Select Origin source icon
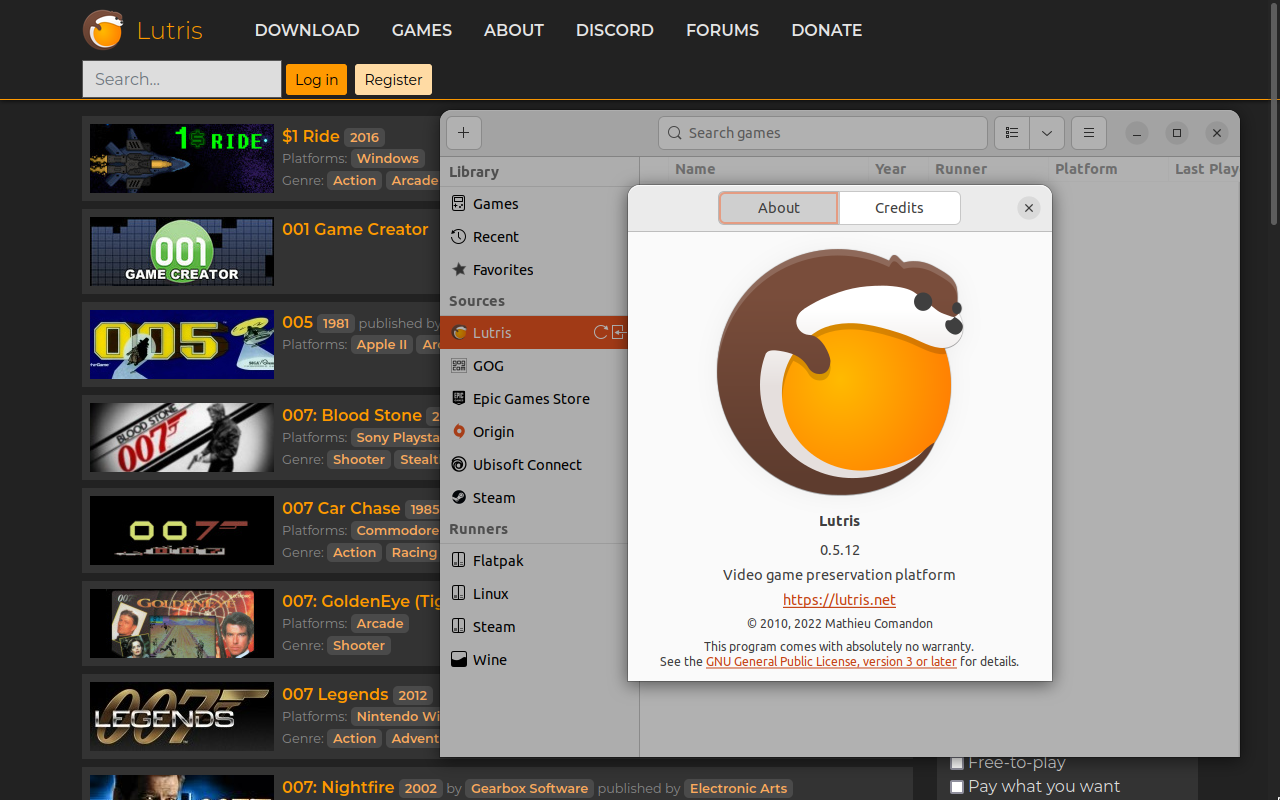1280x800 pixels. [459, 432]
